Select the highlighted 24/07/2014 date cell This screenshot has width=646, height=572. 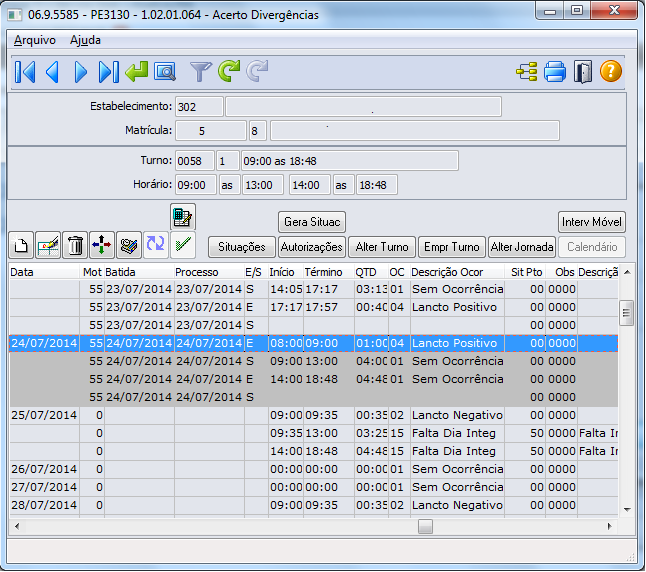tap(44, 343)
